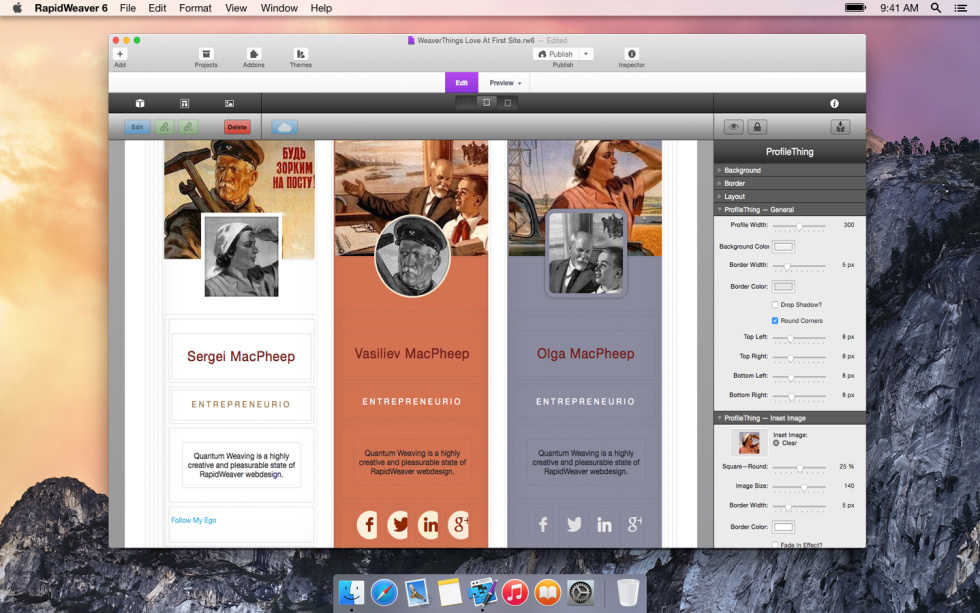Open General section Border Color swatch

[x=783, y=287]
